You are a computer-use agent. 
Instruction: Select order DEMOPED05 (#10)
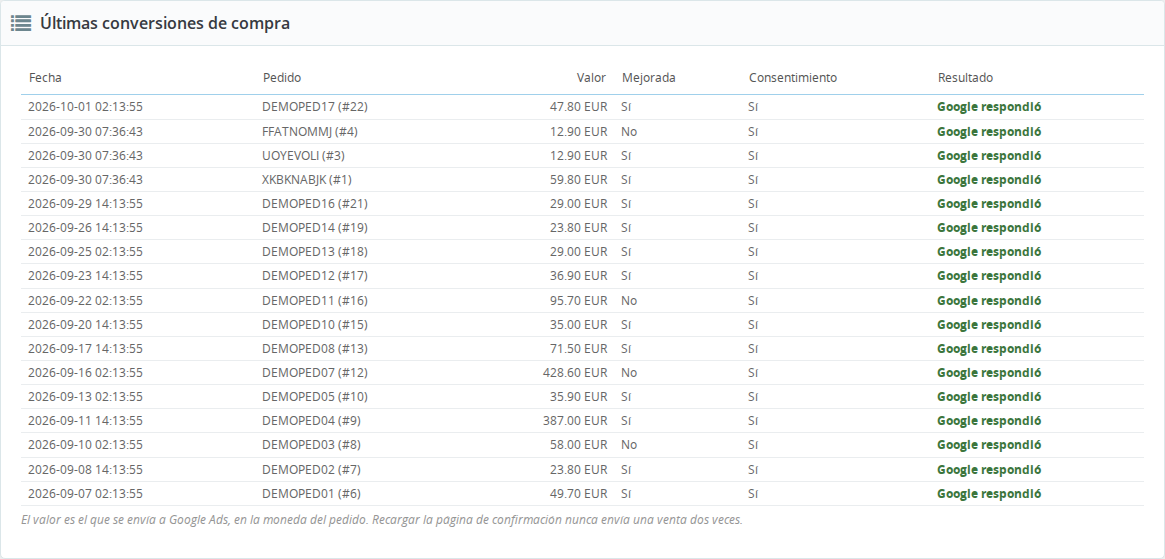tap(315, 396)
